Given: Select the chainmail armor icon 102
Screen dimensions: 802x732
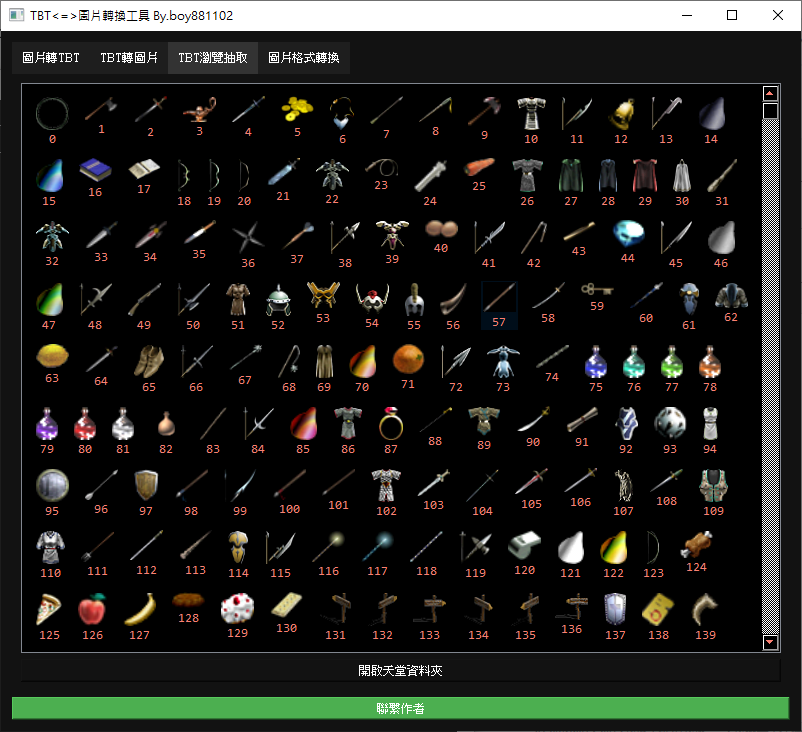Looking at the screenshot, I should coord(386,485).
